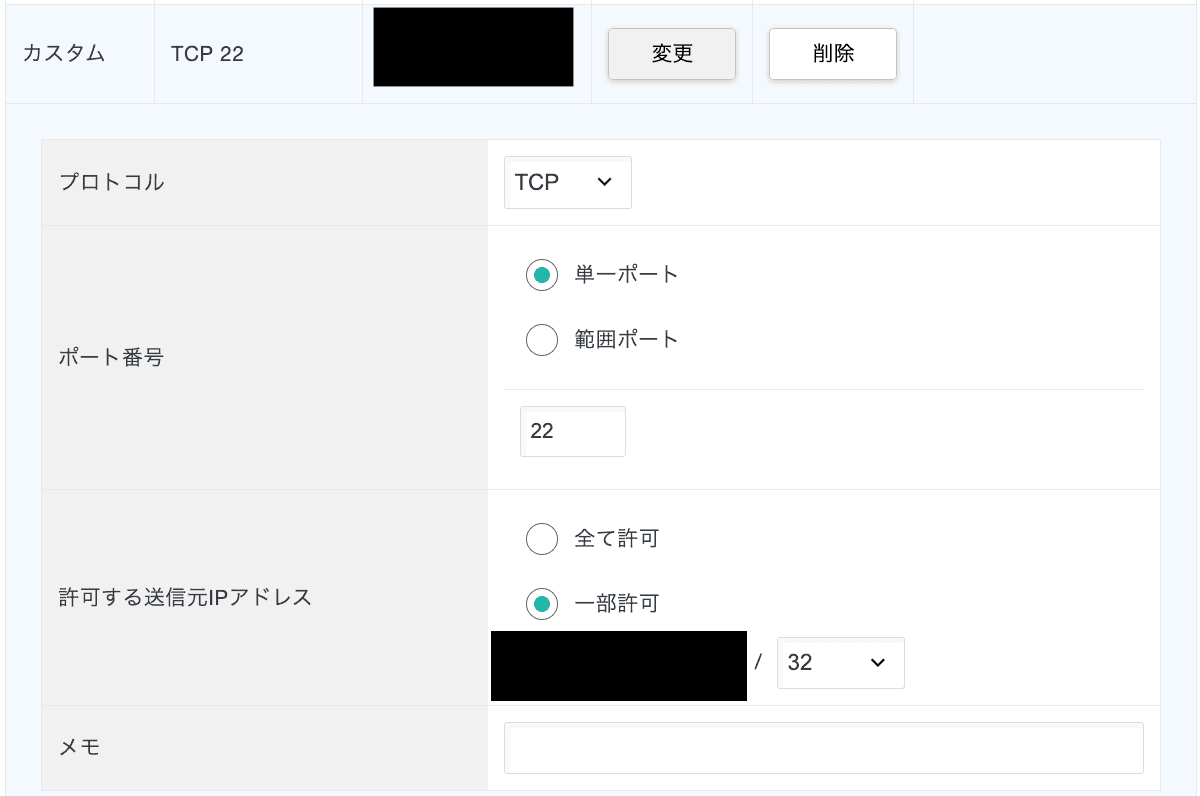
Task: Click the プロトコル row label
Action: coord(112,183)
